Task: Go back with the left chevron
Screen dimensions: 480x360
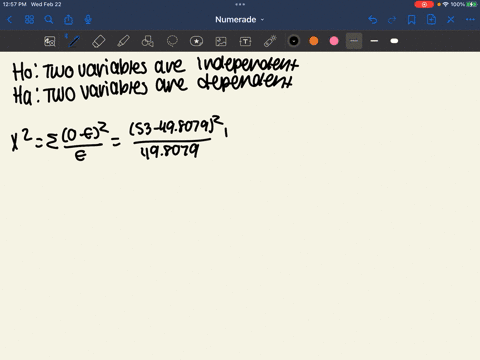Action: pos(10,20)
